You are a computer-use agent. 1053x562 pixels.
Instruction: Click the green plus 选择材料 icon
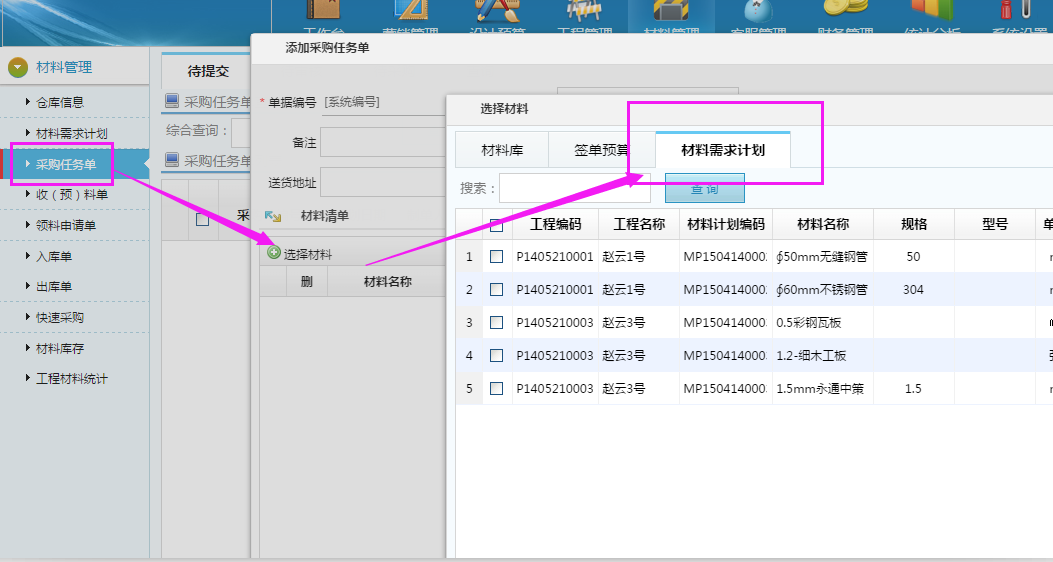pyautogui.click(x=274, y=253)
